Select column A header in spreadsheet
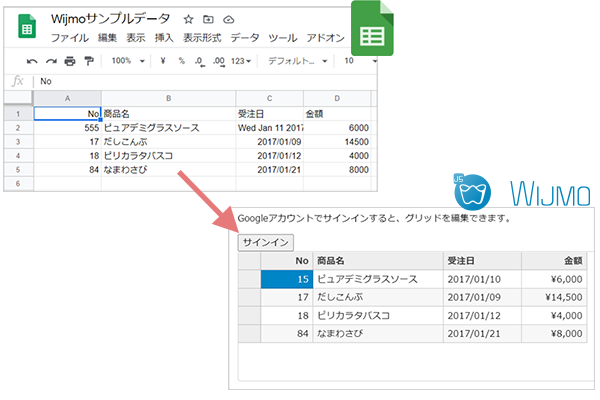This screenshot has height=400, width=600. point(67,98)
